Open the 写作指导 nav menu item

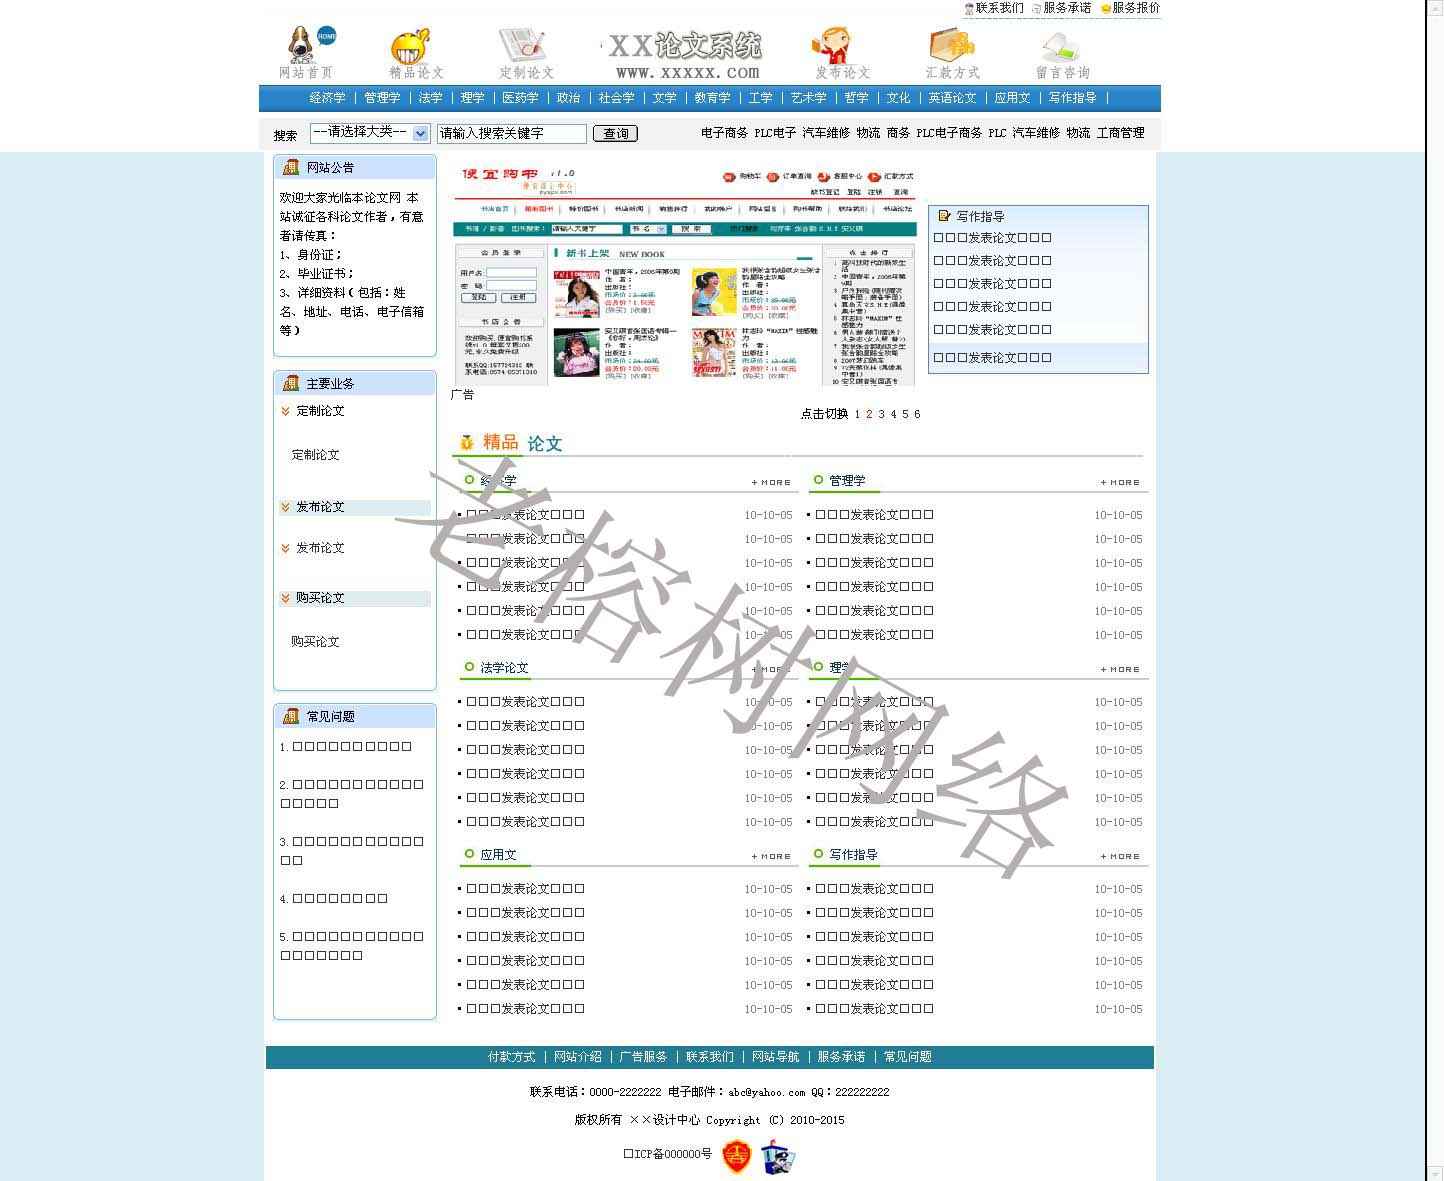[1072, 98]
